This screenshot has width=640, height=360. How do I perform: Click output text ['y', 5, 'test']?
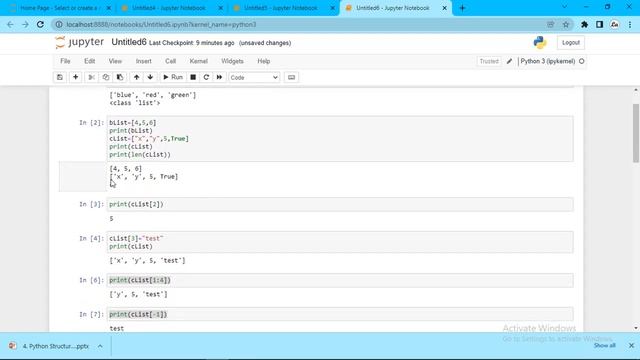coord(138,294)
